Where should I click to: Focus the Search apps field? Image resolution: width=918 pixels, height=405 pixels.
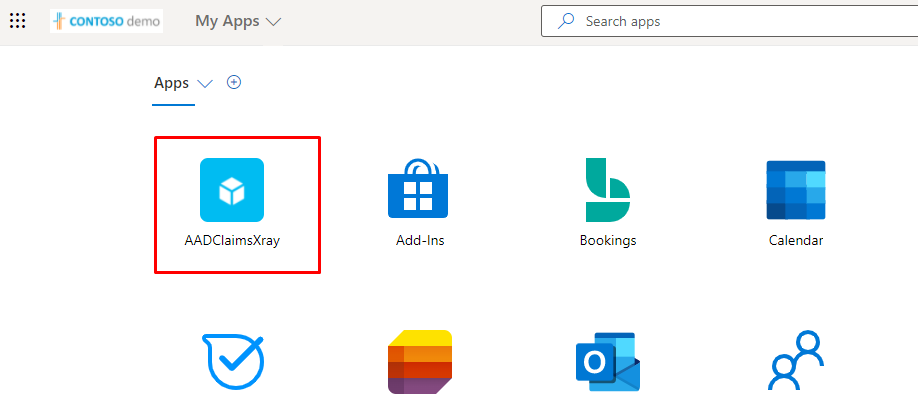(x=740, y=21)
